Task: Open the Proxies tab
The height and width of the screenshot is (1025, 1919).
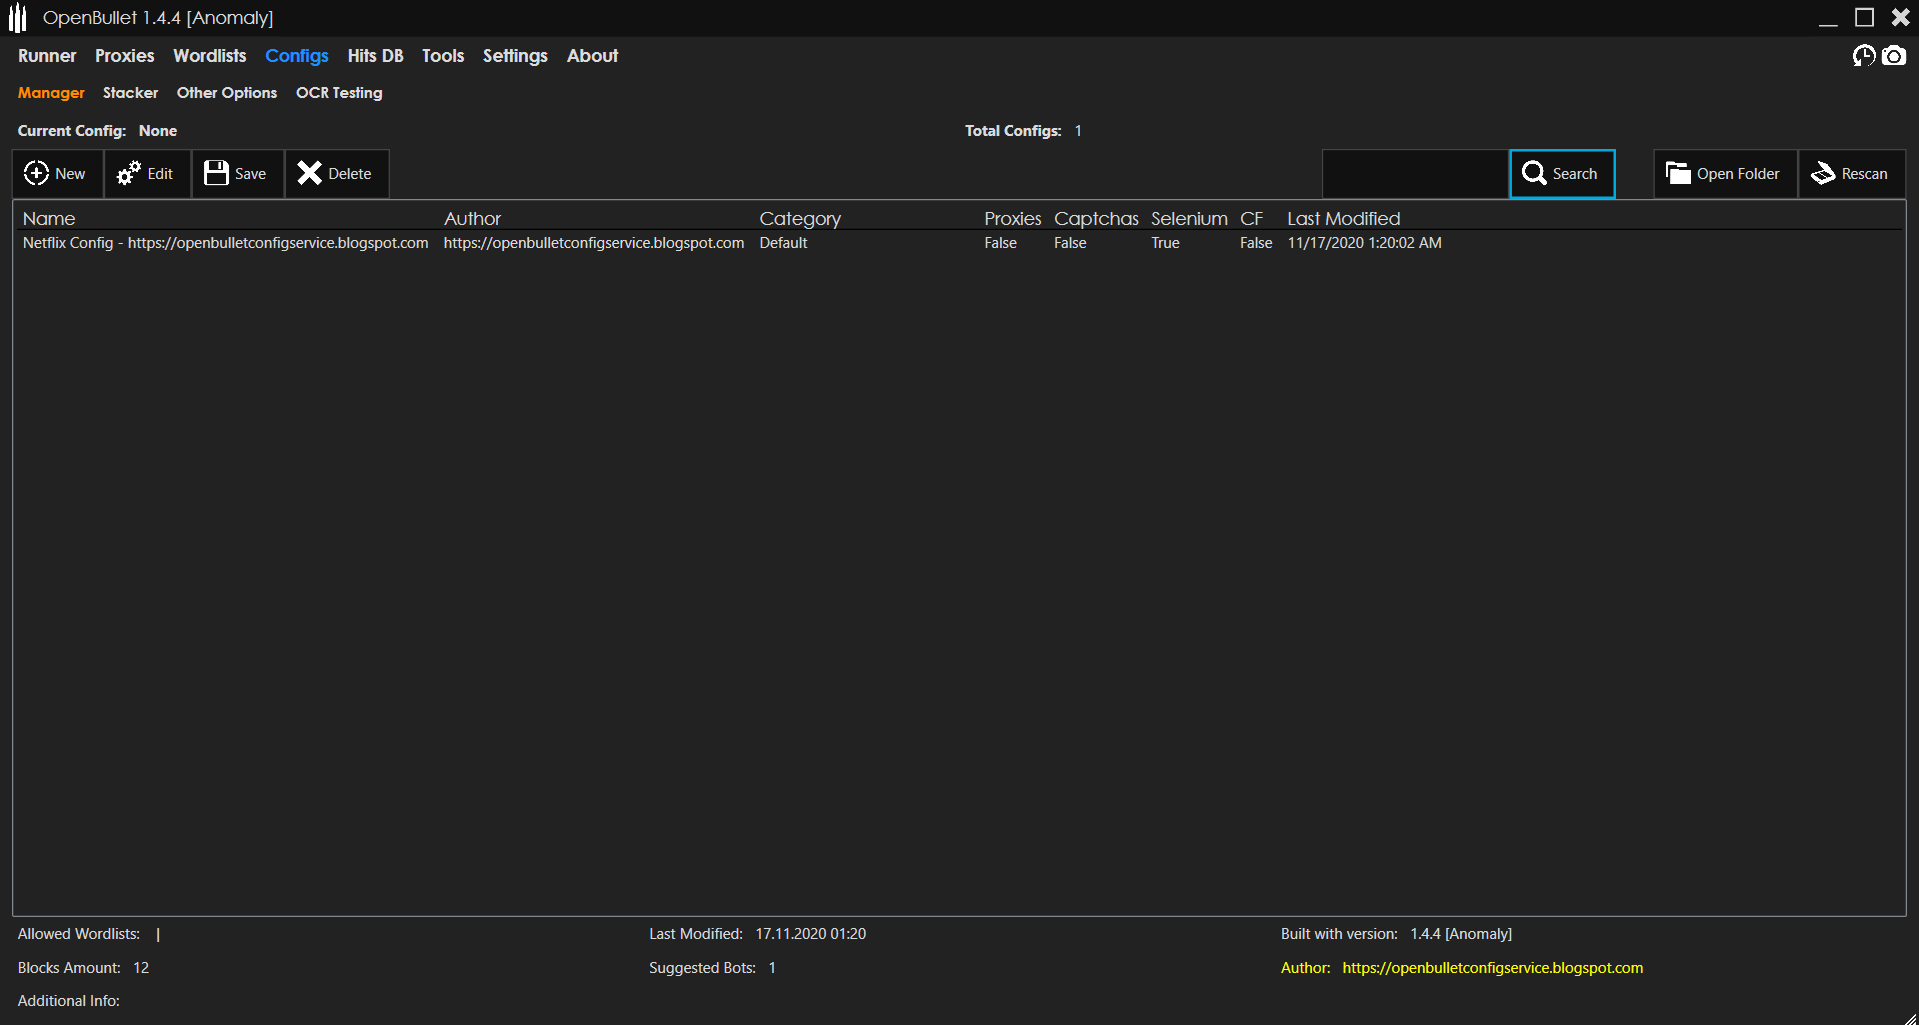Action: click(125, 56)
